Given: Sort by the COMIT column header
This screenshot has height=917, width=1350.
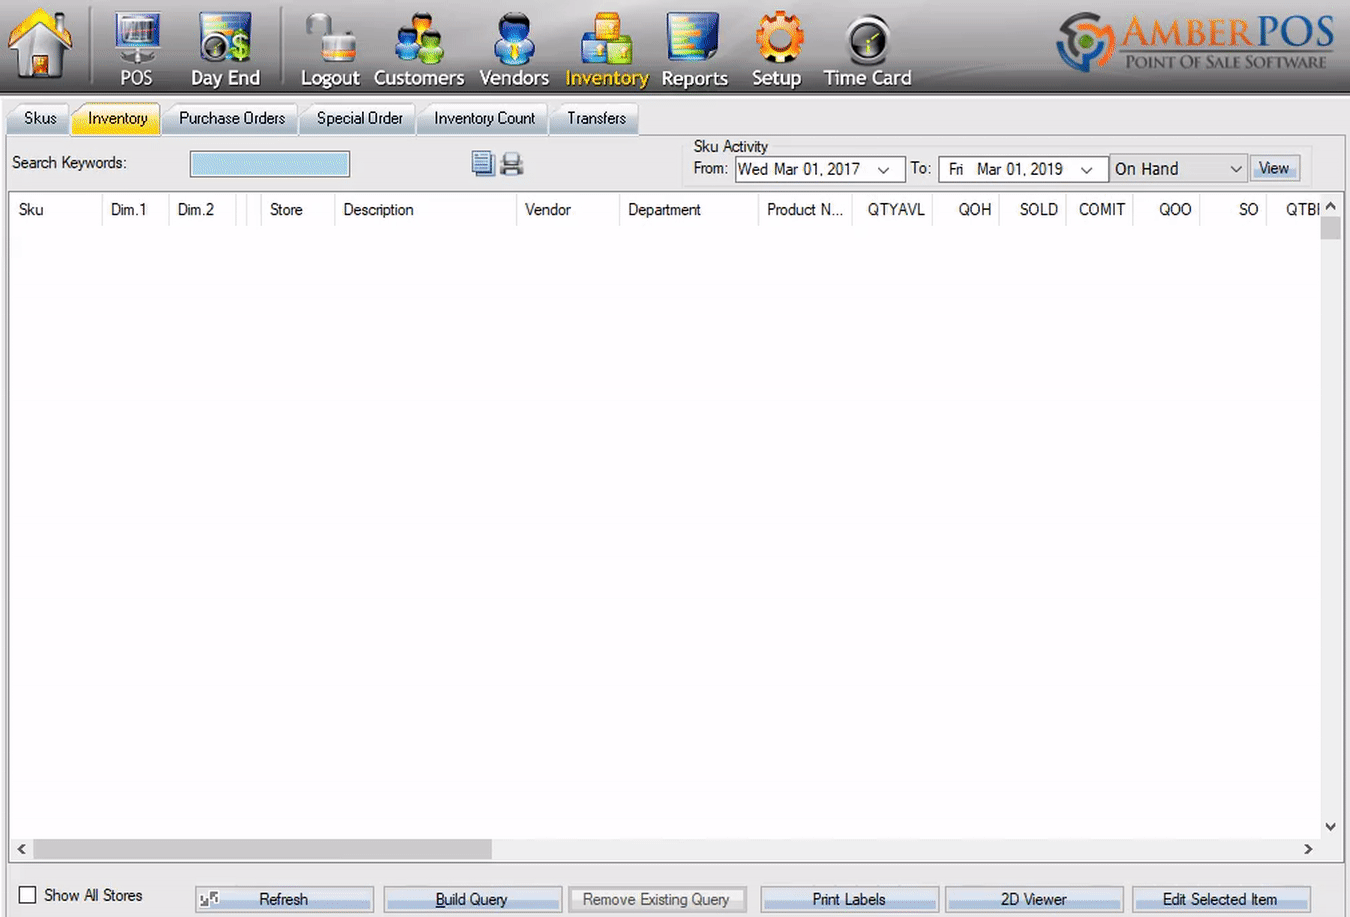Looking at the screenshot, I should [1100, 210].
